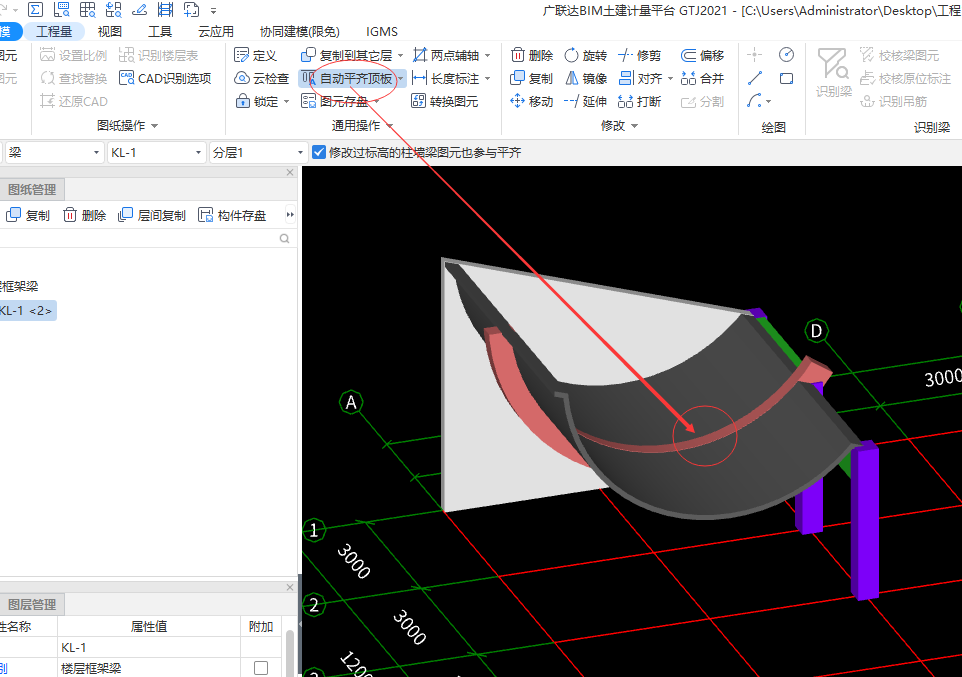Image resolution: width=962 pixels, height=677 pixels.
Task: Select the 打断 break tool
Action: 640,101
